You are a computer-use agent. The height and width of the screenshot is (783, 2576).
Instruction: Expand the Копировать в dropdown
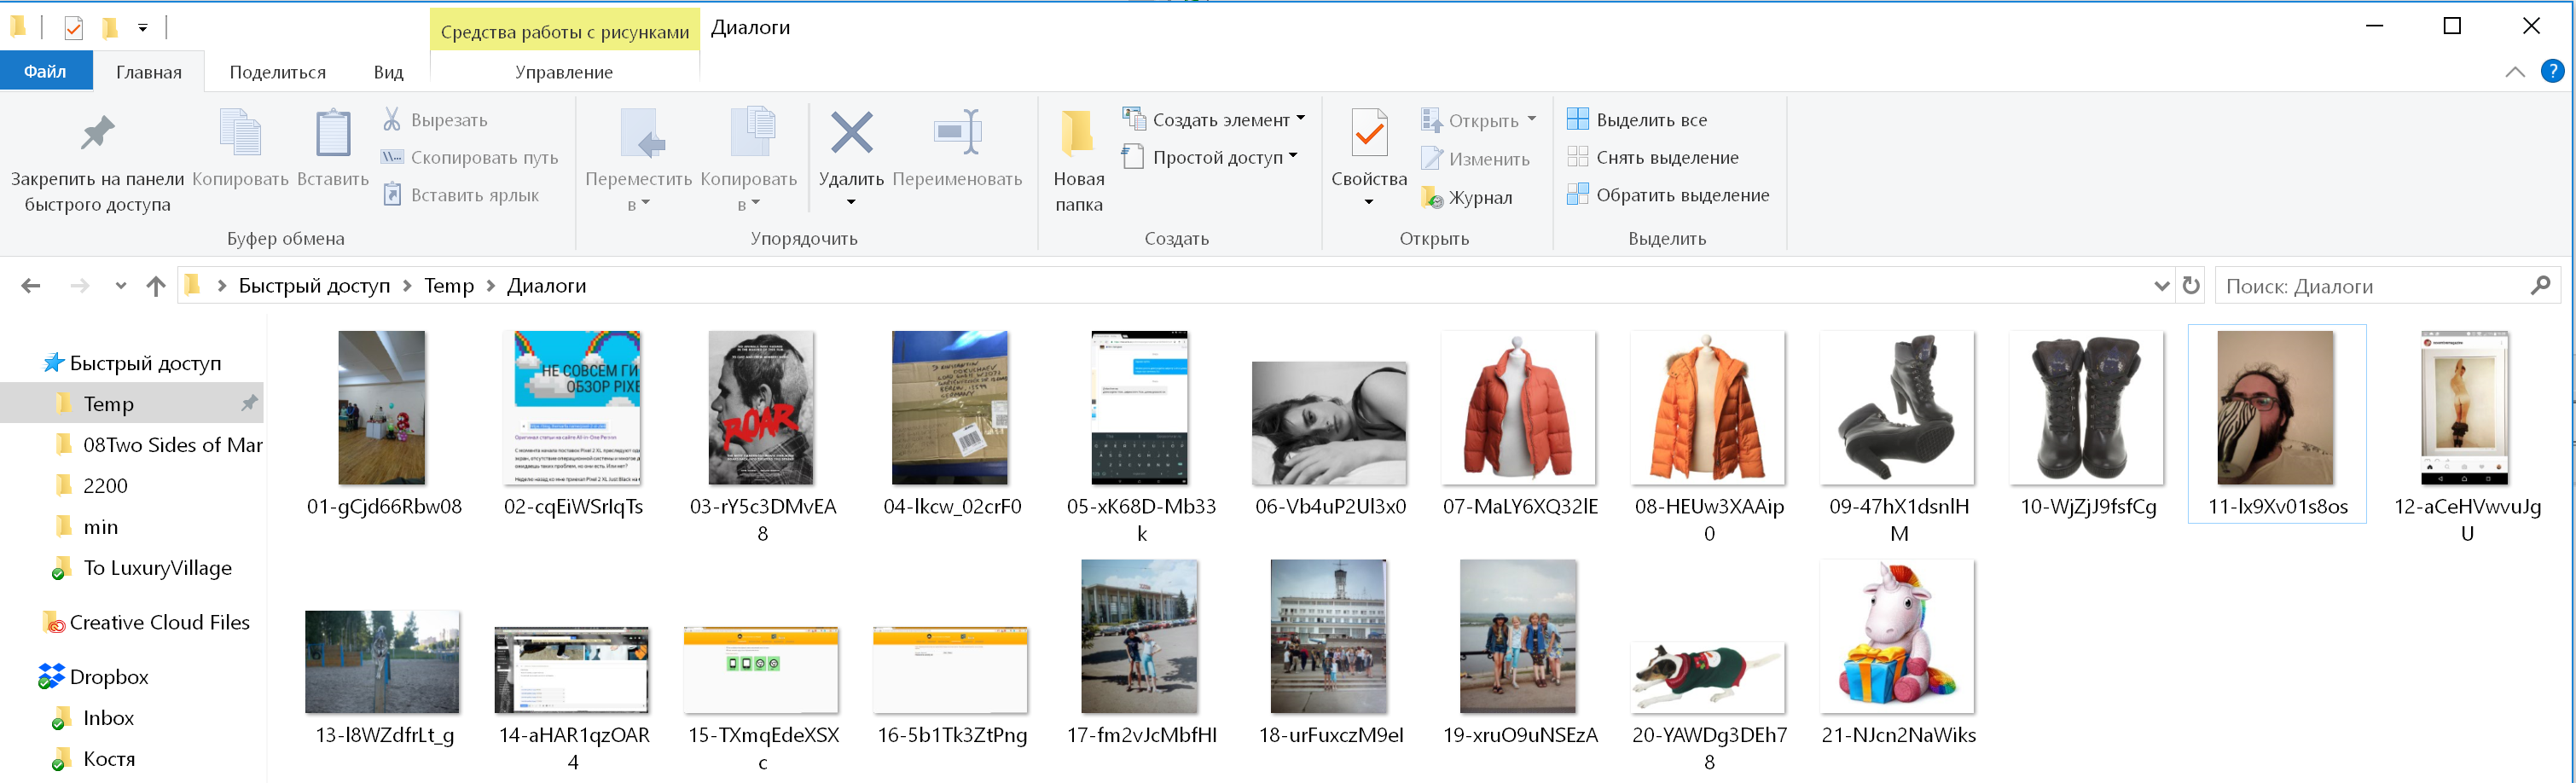(755, 204)
